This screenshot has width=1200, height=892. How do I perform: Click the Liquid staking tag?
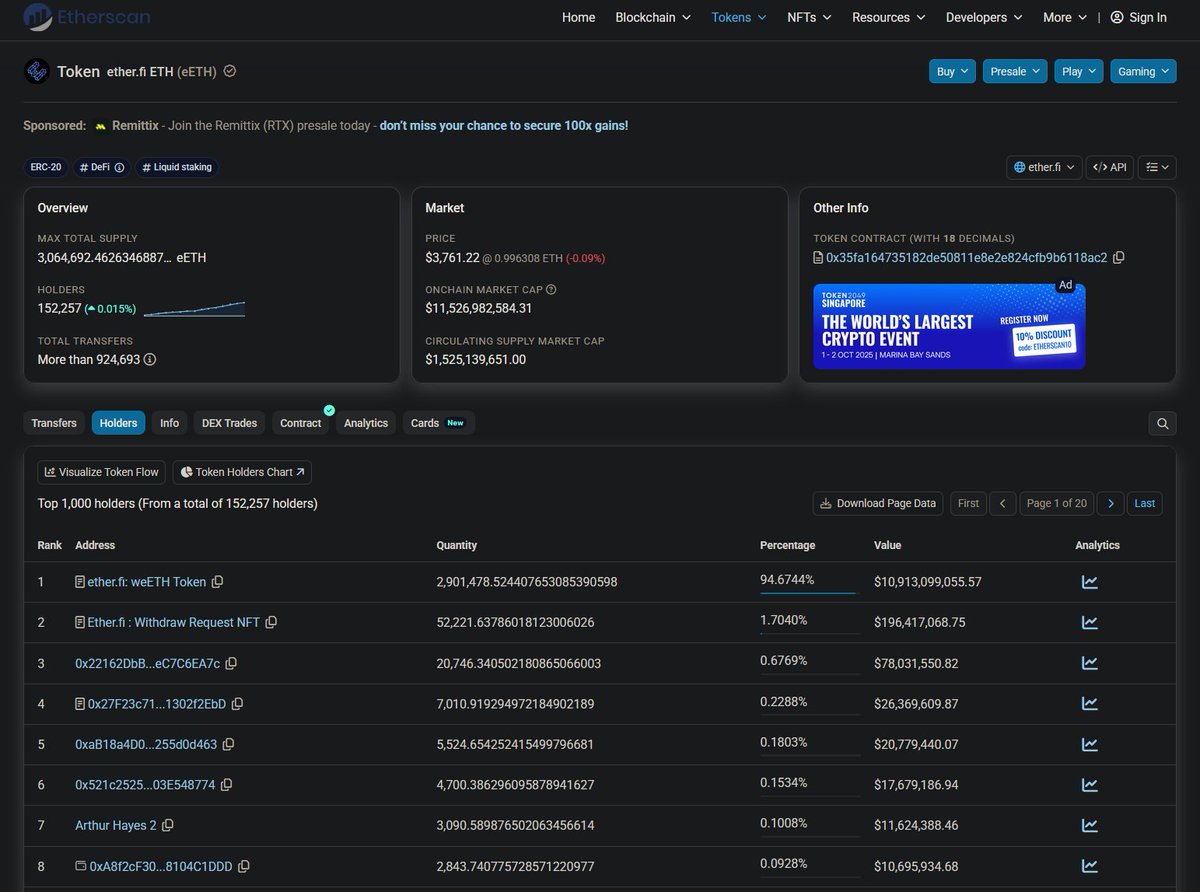tap(176, 167)
